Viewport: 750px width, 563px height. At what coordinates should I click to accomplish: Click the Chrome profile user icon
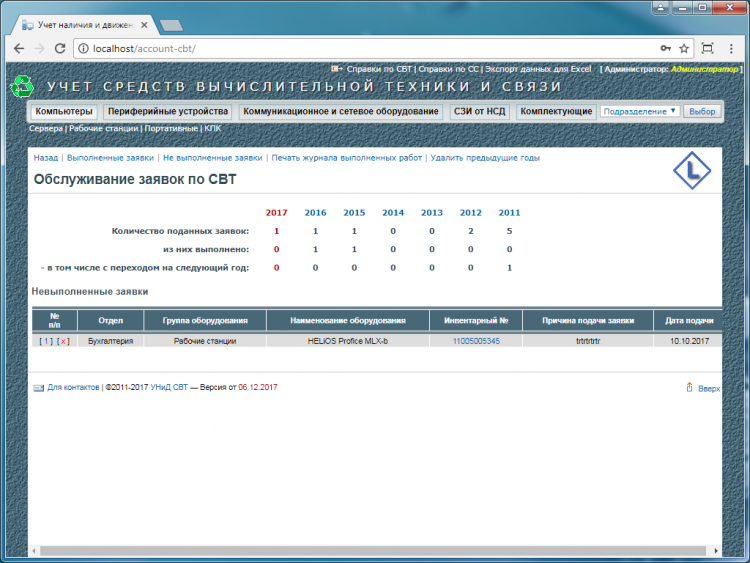[661, 7]
